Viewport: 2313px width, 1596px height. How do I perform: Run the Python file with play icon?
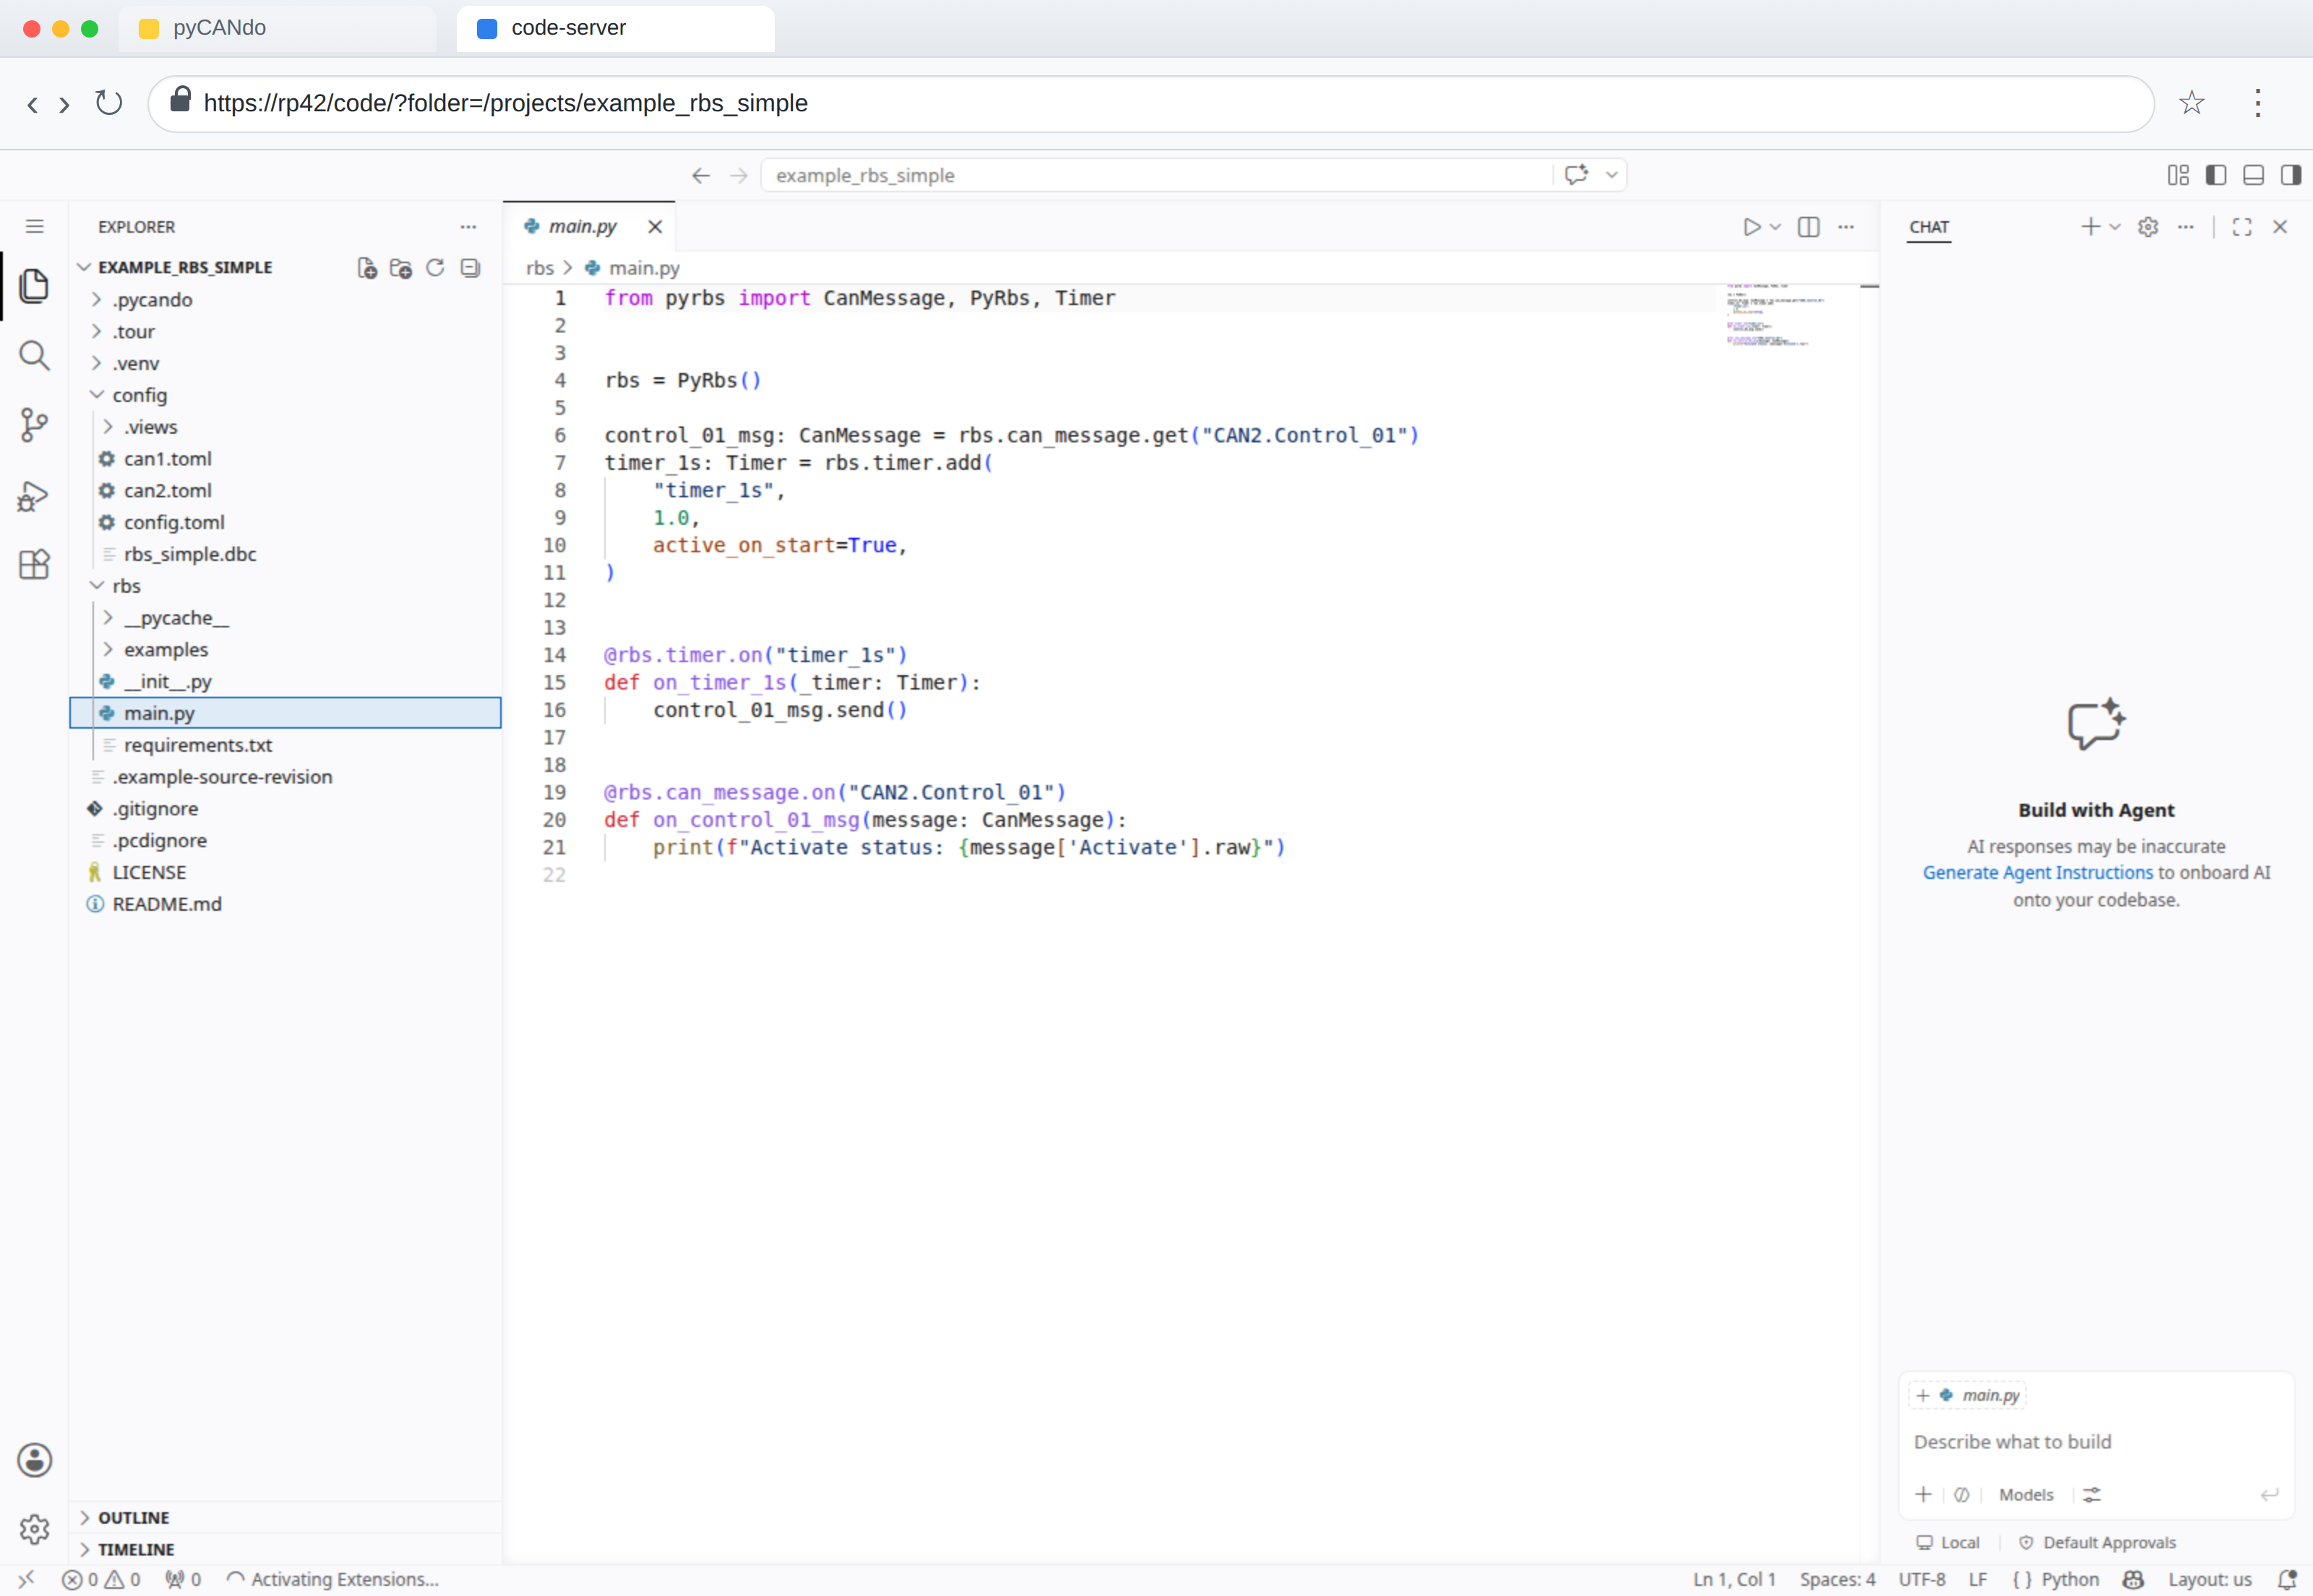[1751, 227]
